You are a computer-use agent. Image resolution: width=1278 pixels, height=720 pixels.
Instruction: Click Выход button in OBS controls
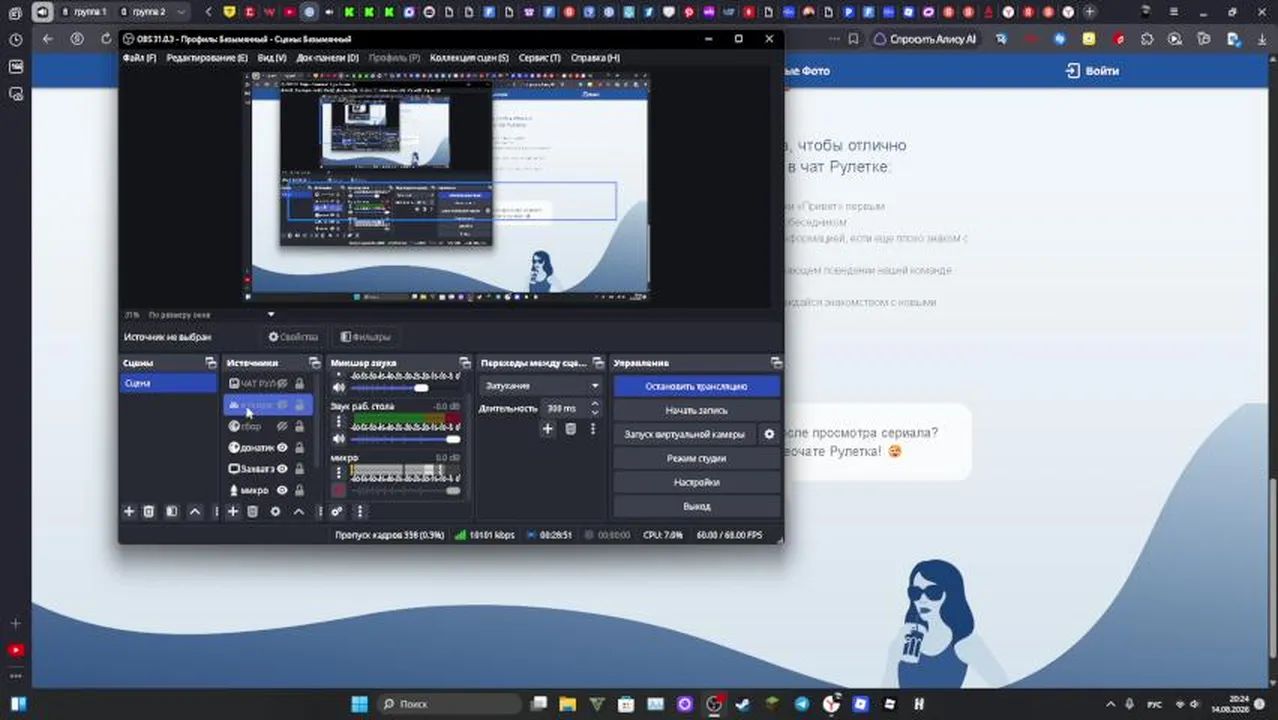(x=696, y=506)
